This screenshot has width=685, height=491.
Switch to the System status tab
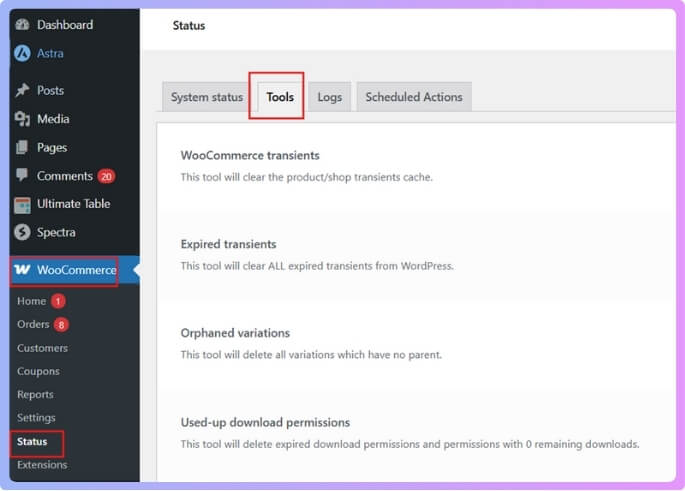[x=207, y=97]
